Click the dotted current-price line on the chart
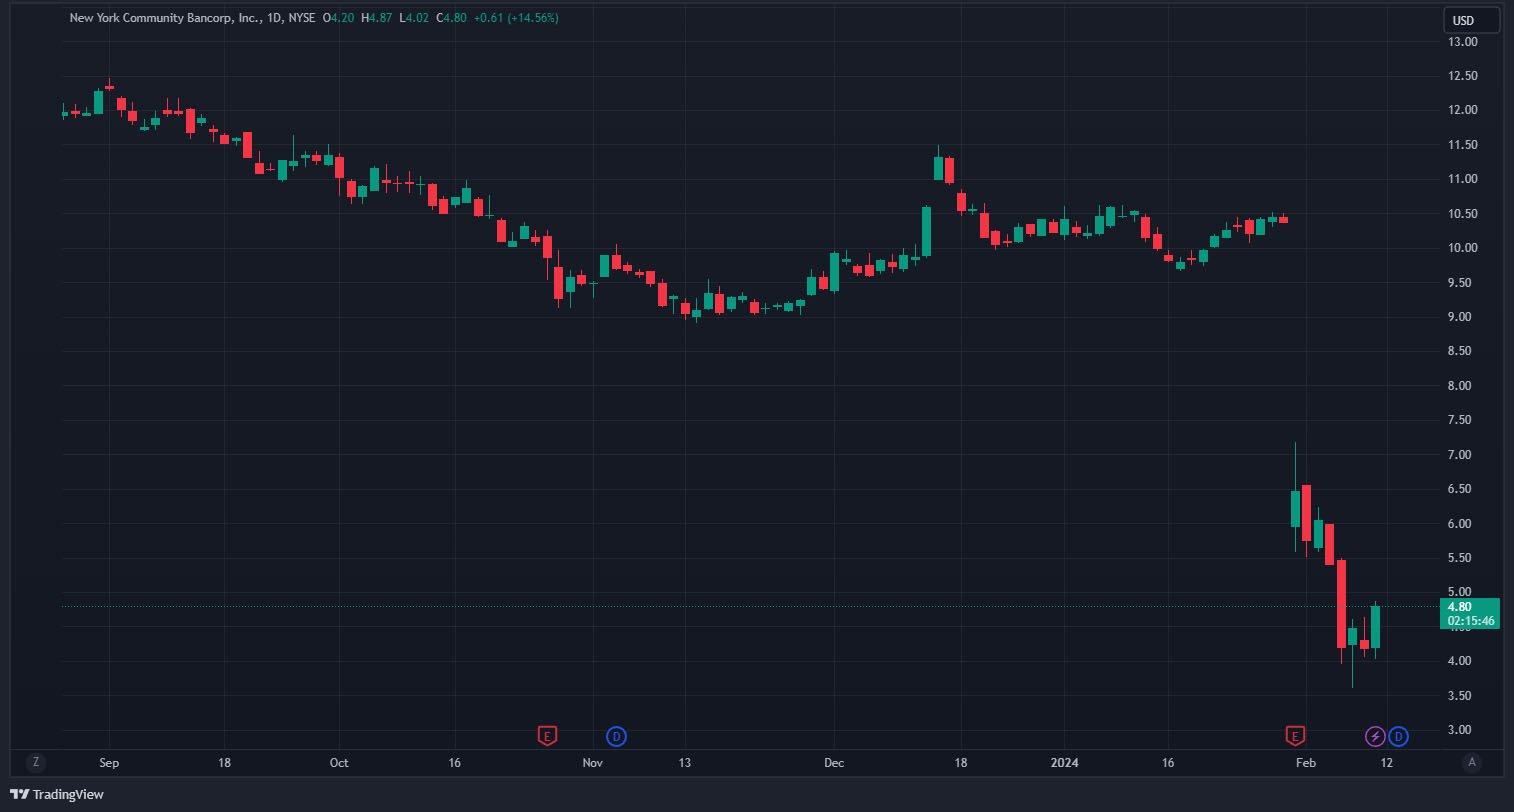The width and height of the screenshot is (1514, 812). (x=750, y=606)
